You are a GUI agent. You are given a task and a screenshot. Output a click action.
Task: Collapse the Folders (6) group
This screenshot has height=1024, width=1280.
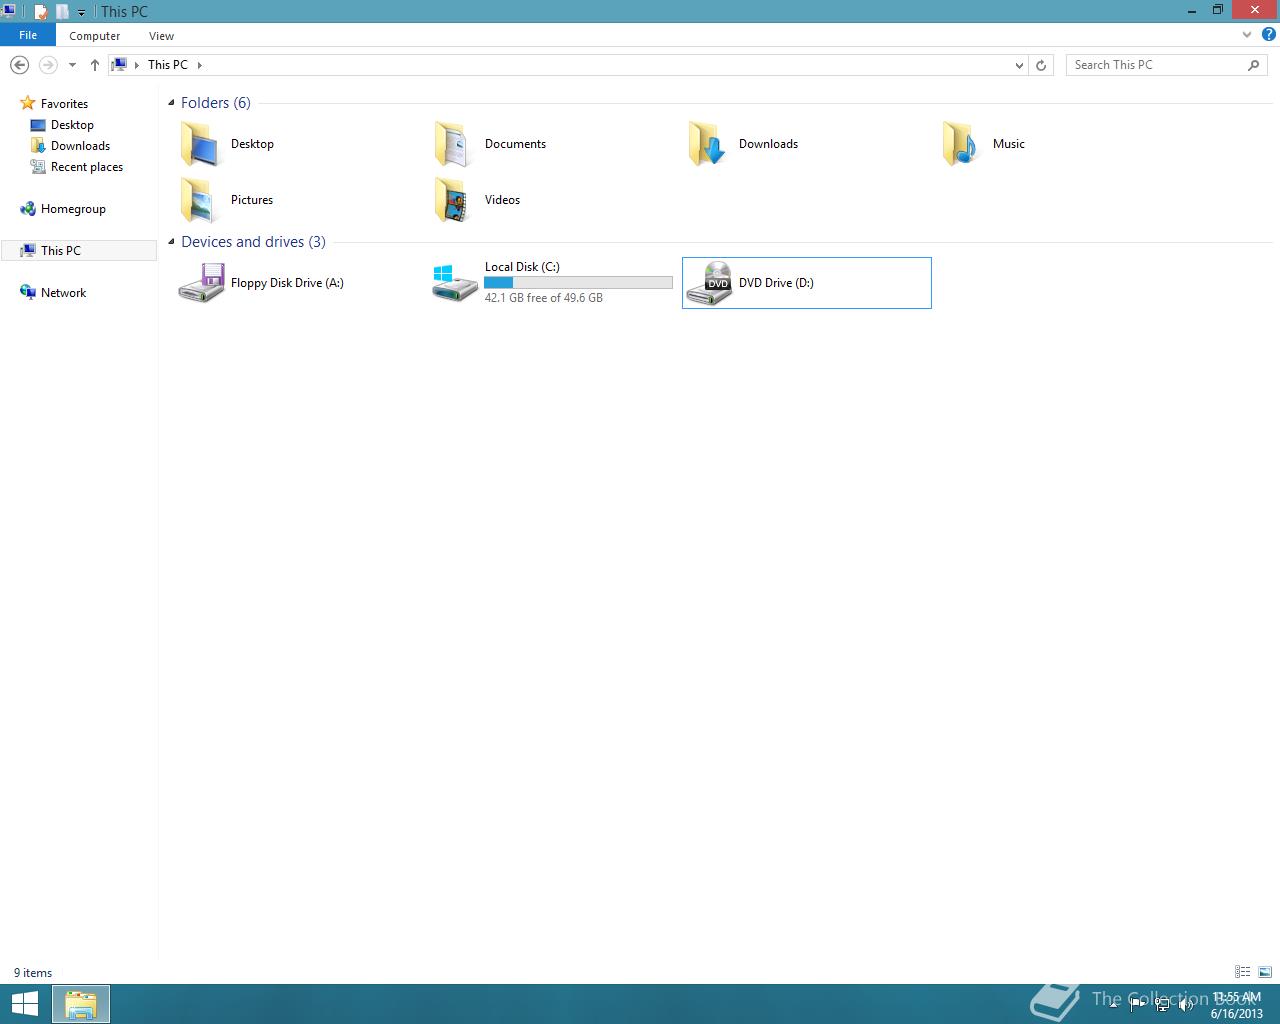[x=171, y=103]
